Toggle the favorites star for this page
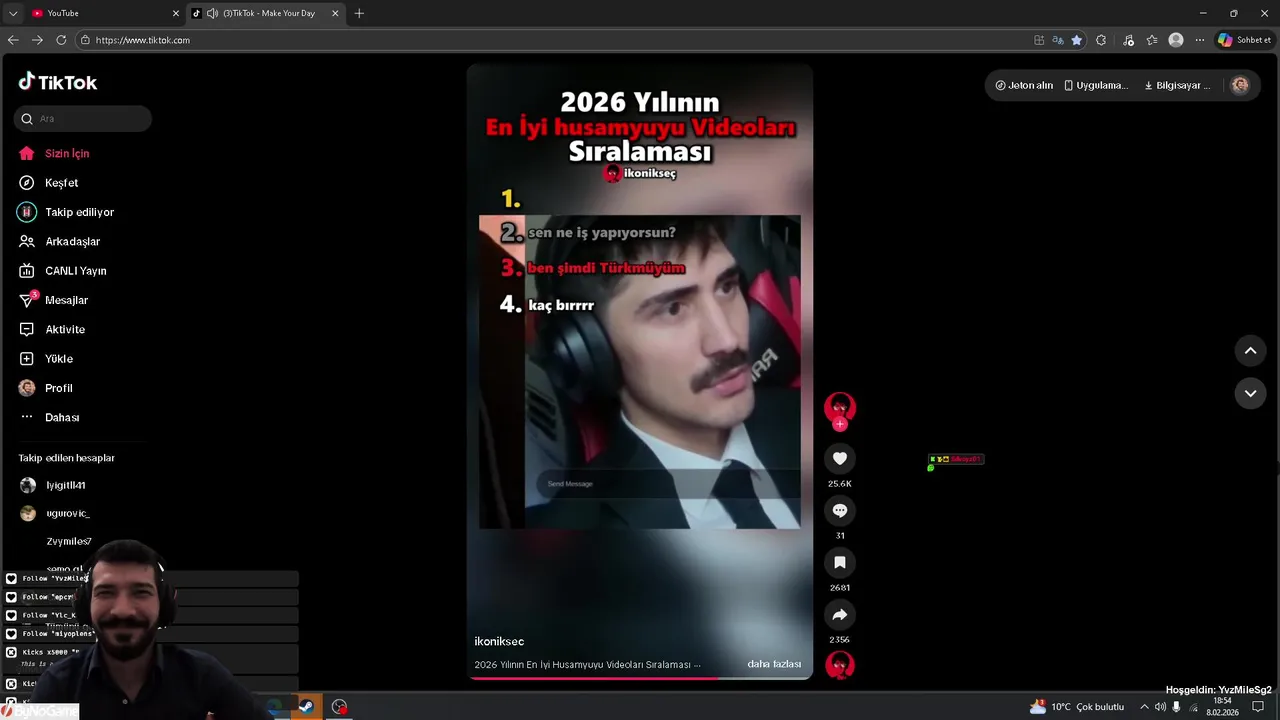1280x720 pixels. click(1076, 40)
